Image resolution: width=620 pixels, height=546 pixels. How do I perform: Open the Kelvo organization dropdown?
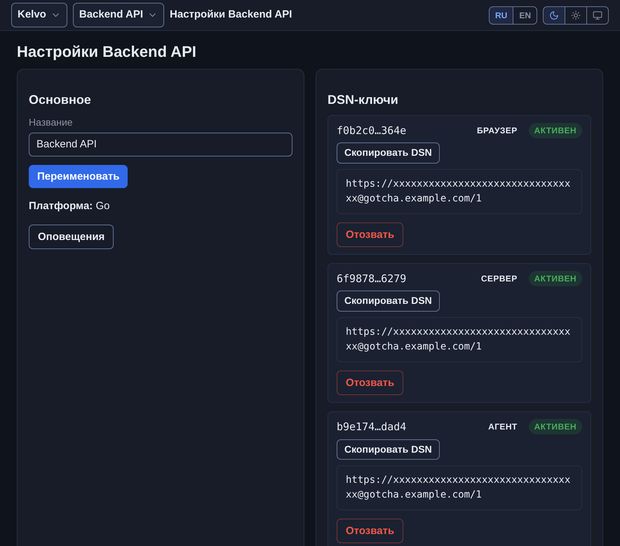pos(39,15)
